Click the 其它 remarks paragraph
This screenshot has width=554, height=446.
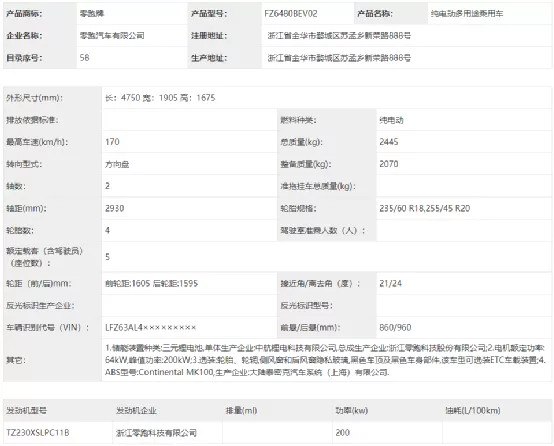[x=325, y=360]
